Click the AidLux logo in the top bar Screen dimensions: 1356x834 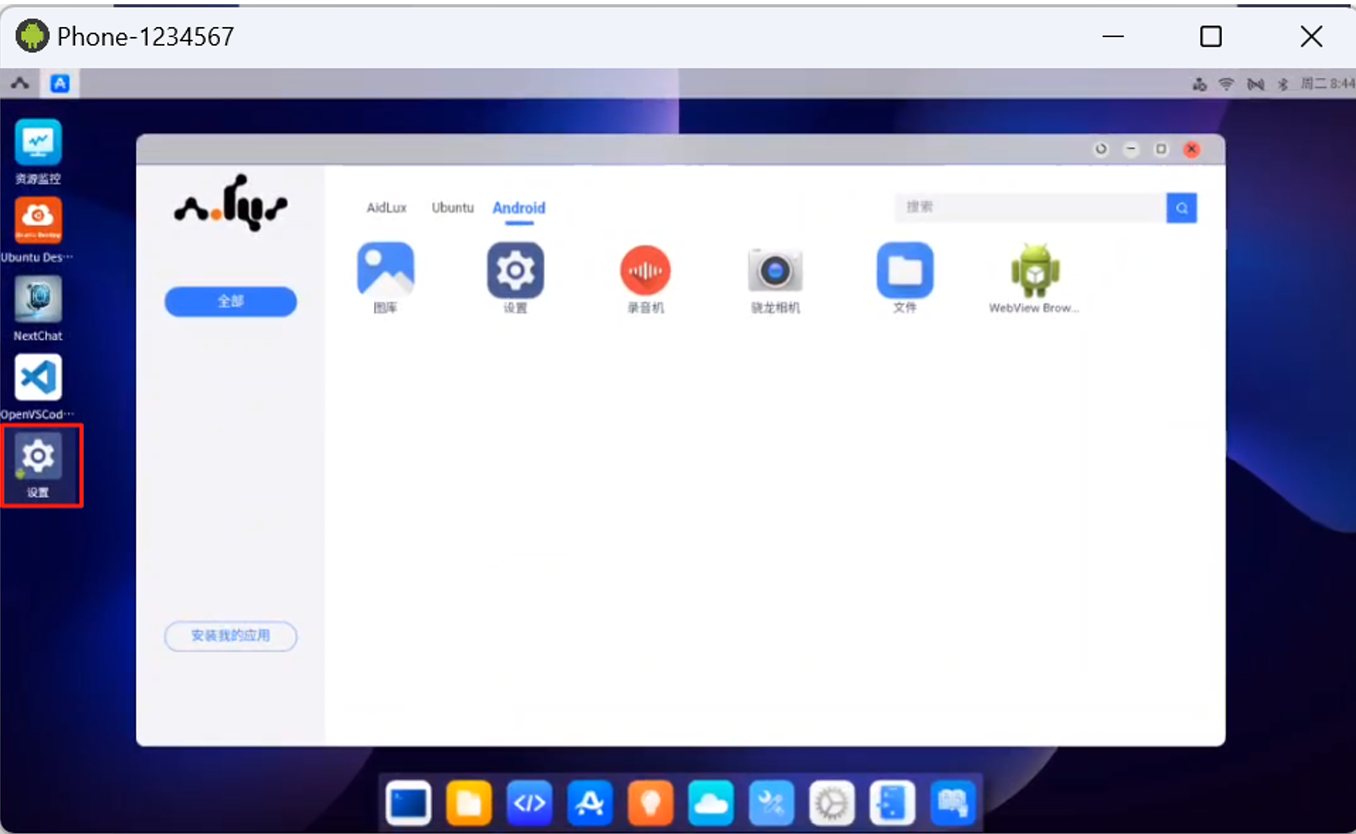coord(20,84)
